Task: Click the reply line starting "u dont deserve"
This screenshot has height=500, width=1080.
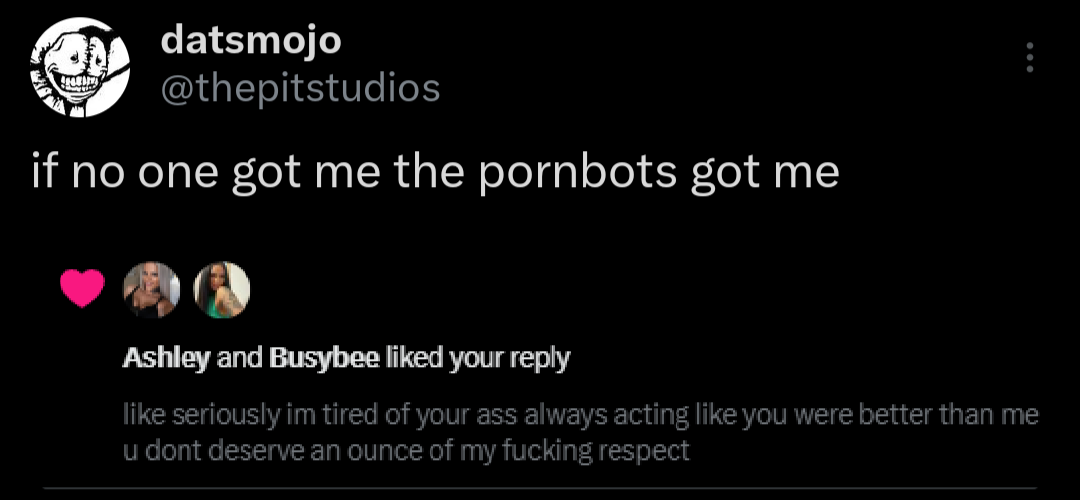Action: click(405, 450)
